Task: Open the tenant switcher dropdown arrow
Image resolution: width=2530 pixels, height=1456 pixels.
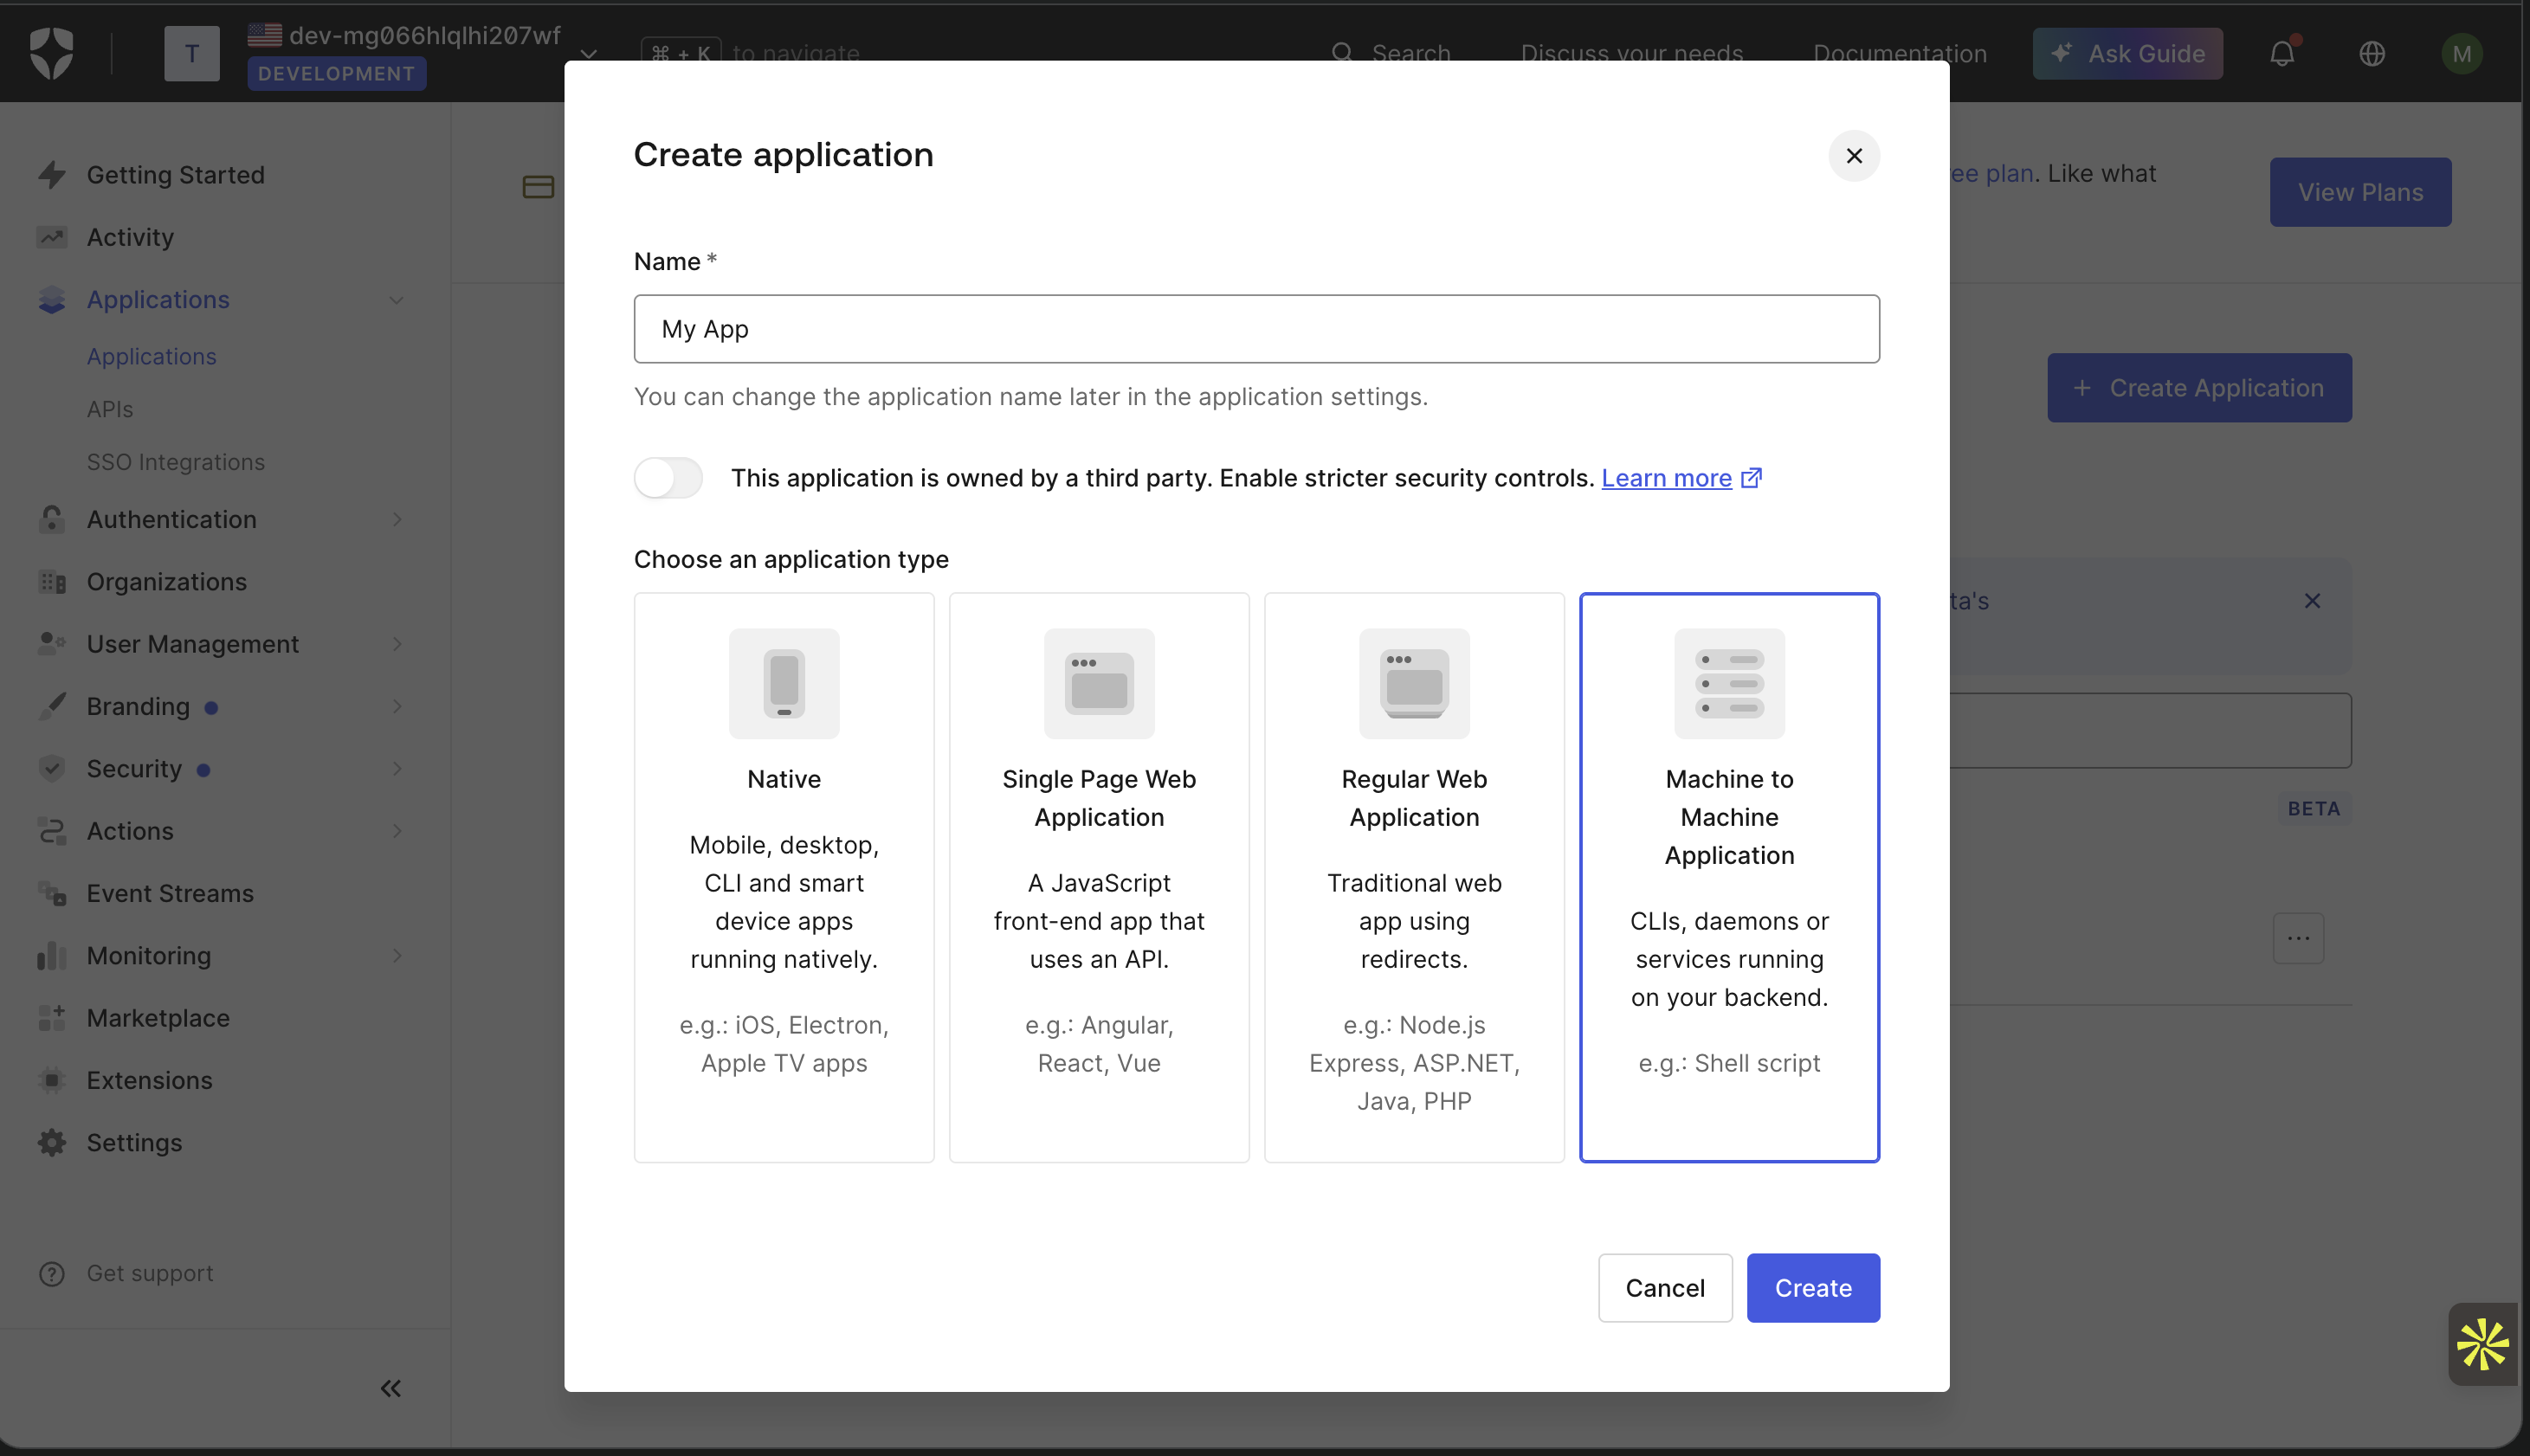Action: coord(589,53)
